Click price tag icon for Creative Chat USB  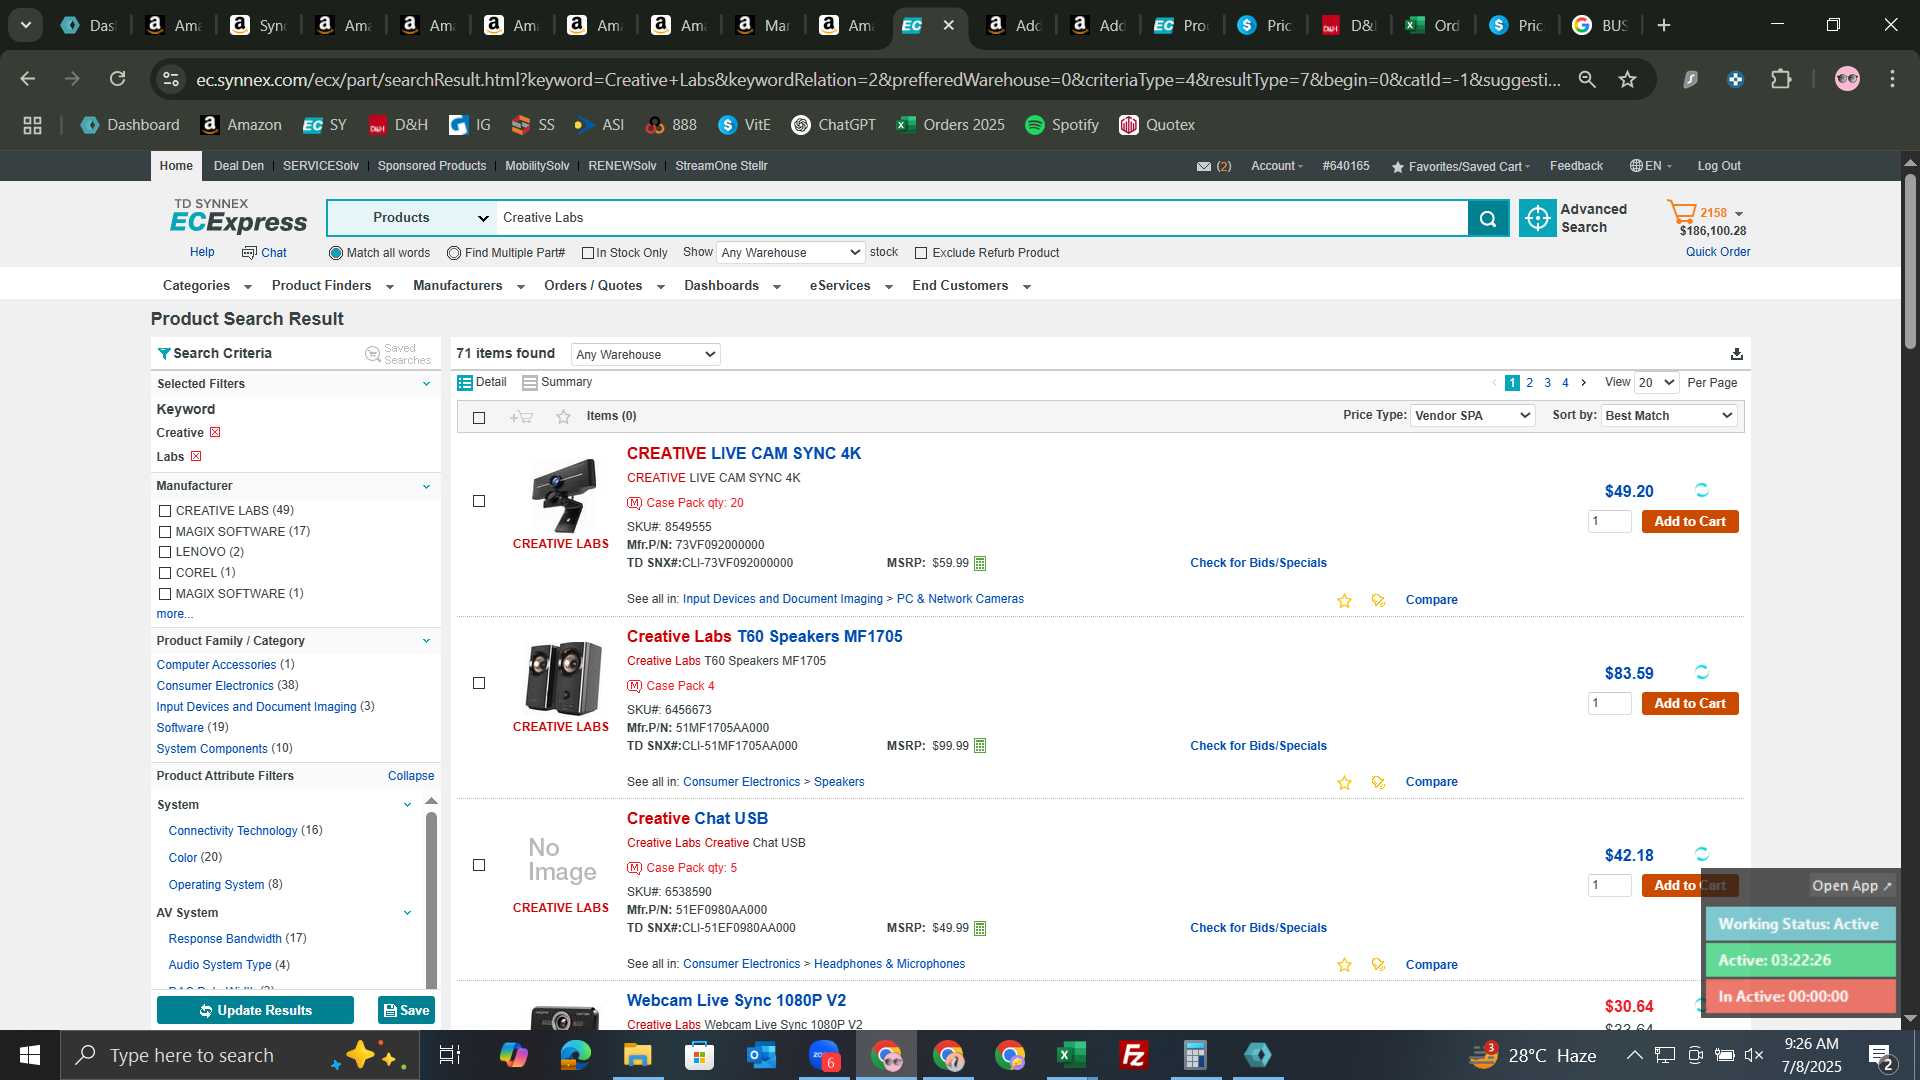(1378, 965)
